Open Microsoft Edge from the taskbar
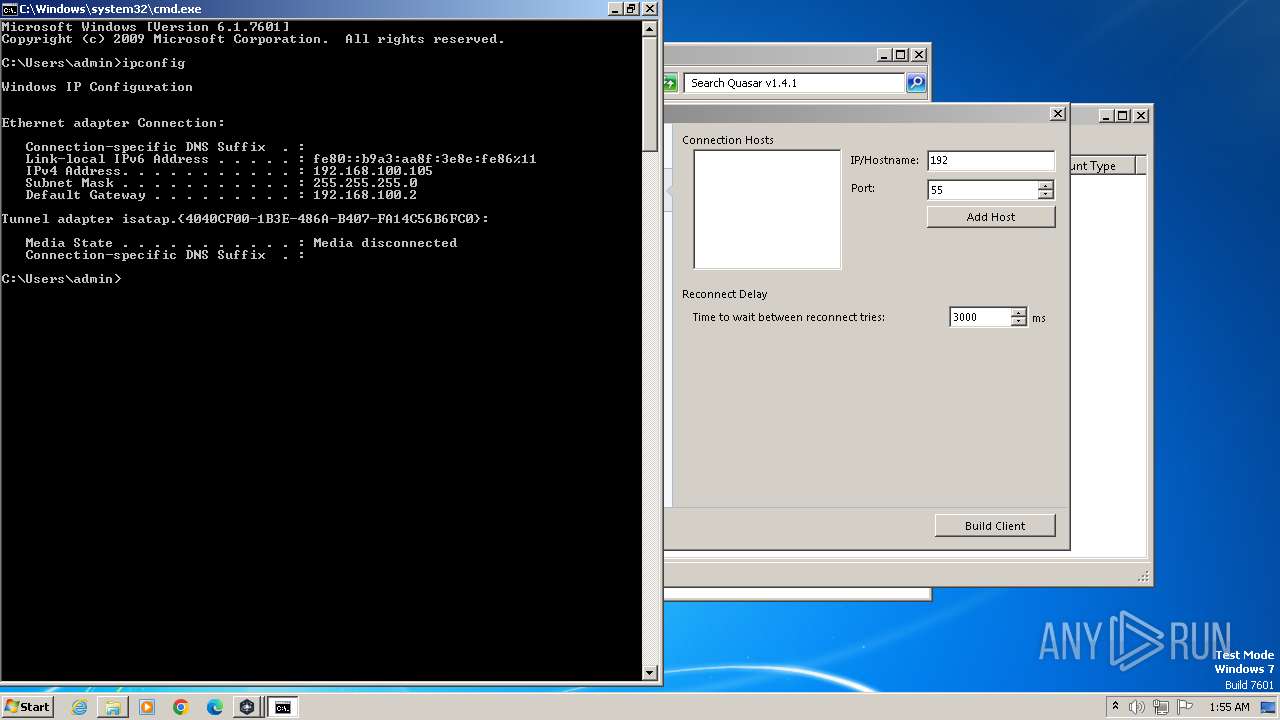 tap(214, 707)
